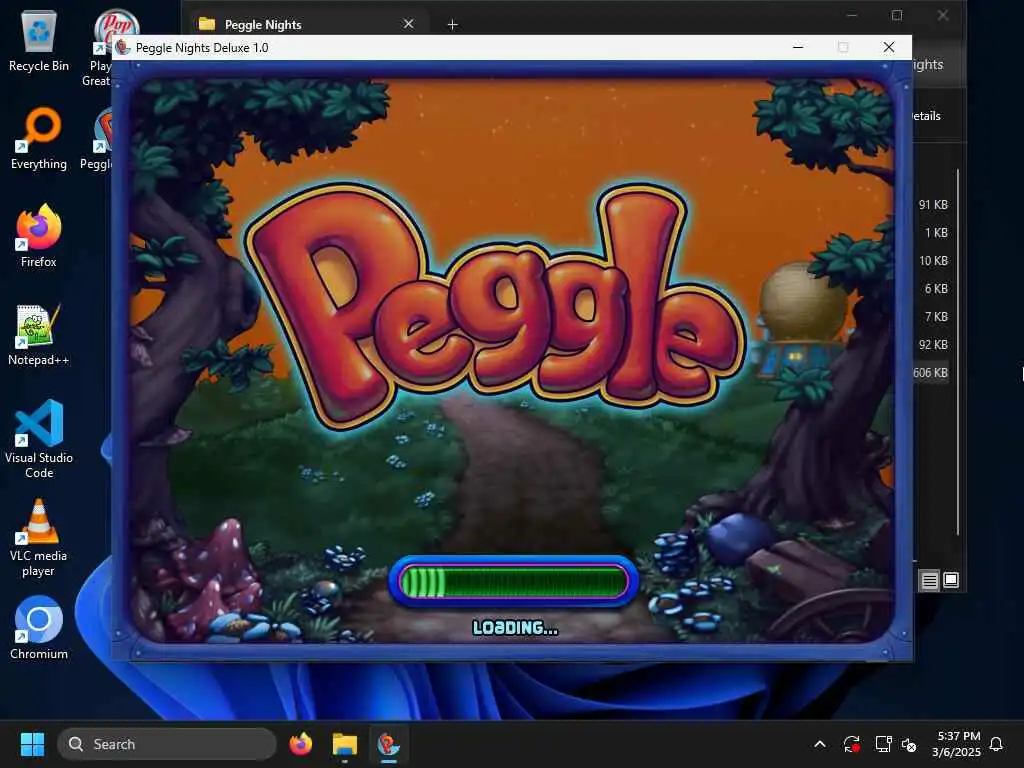
Task: Launch Firefox from the desktop shortcut
Action: pos(39,236)
